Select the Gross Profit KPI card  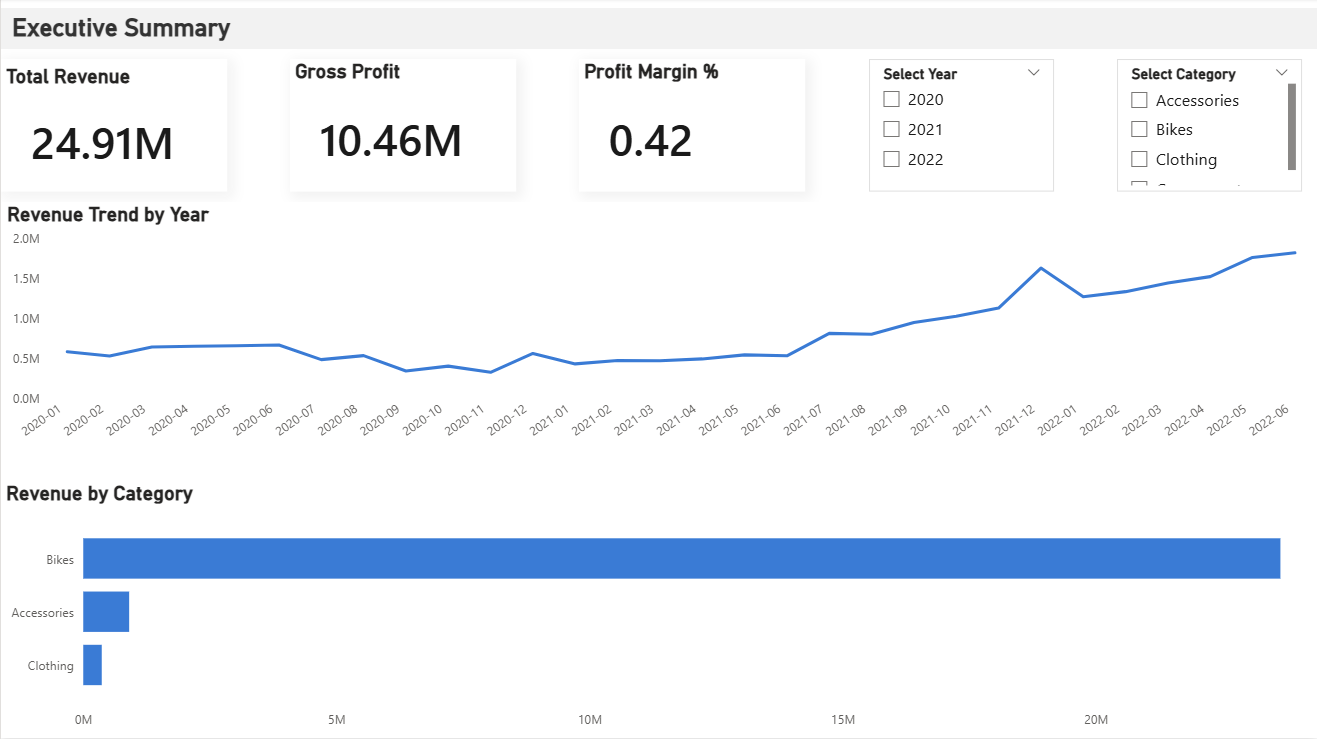click(x=402, y=124)
